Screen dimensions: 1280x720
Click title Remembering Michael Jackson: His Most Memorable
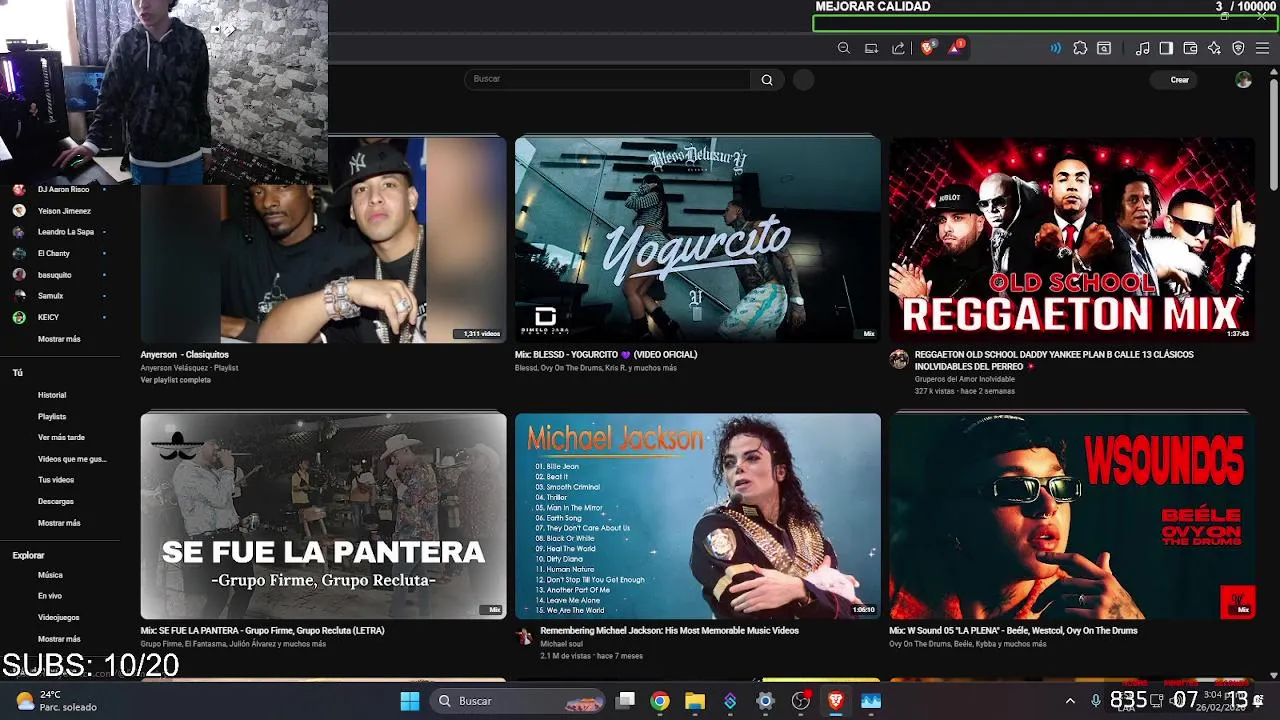[669, 631]
